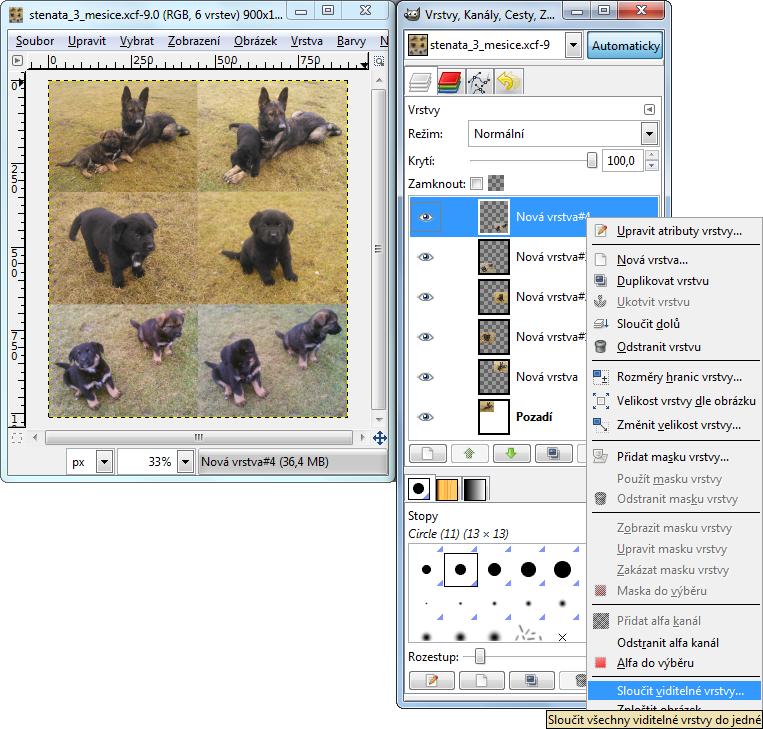Select the largest hard circle brush
Image resolution: width=763 pixels, height=729 pixels.
[x=562, y=569]
